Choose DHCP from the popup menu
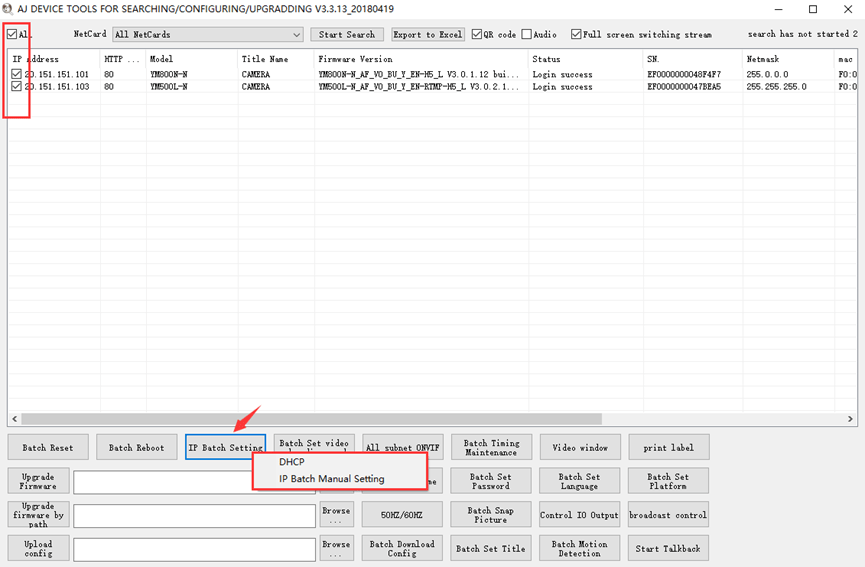Image resolution: width=865 pixels, height=567 pixels. pos(292,462)
